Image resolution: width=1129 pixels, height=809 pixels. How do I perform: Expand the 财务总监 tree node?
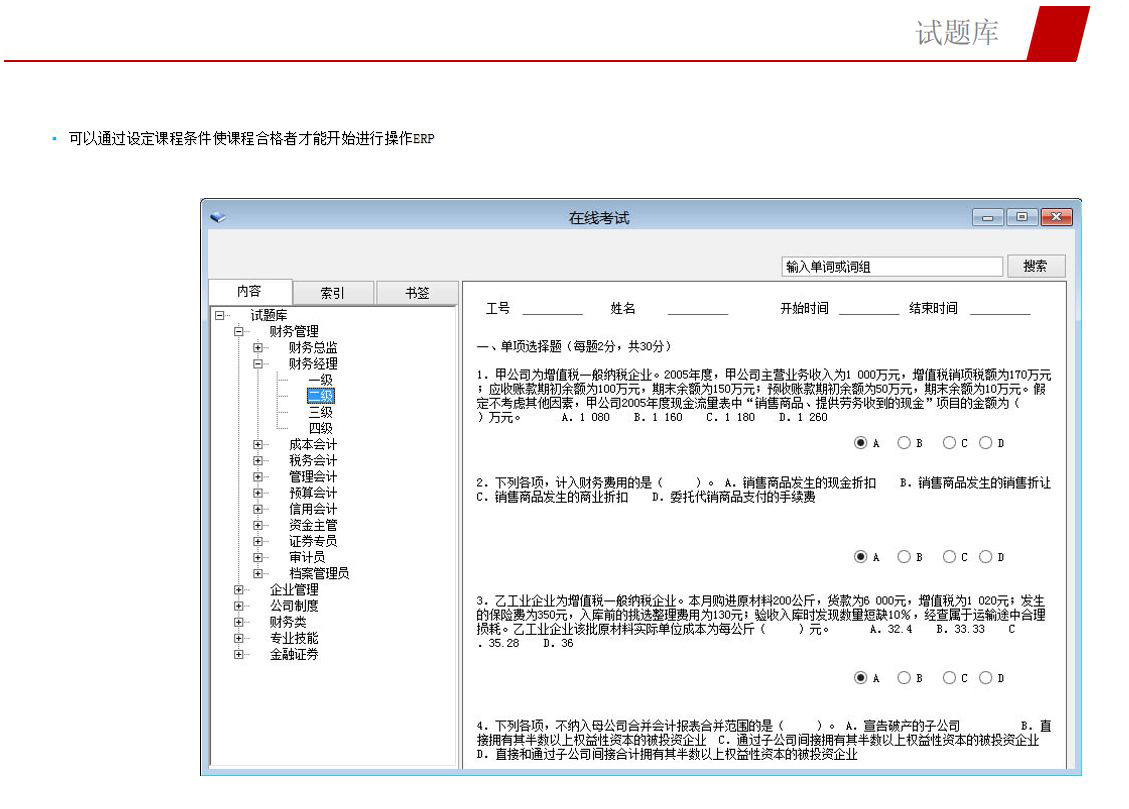[258, 348]
